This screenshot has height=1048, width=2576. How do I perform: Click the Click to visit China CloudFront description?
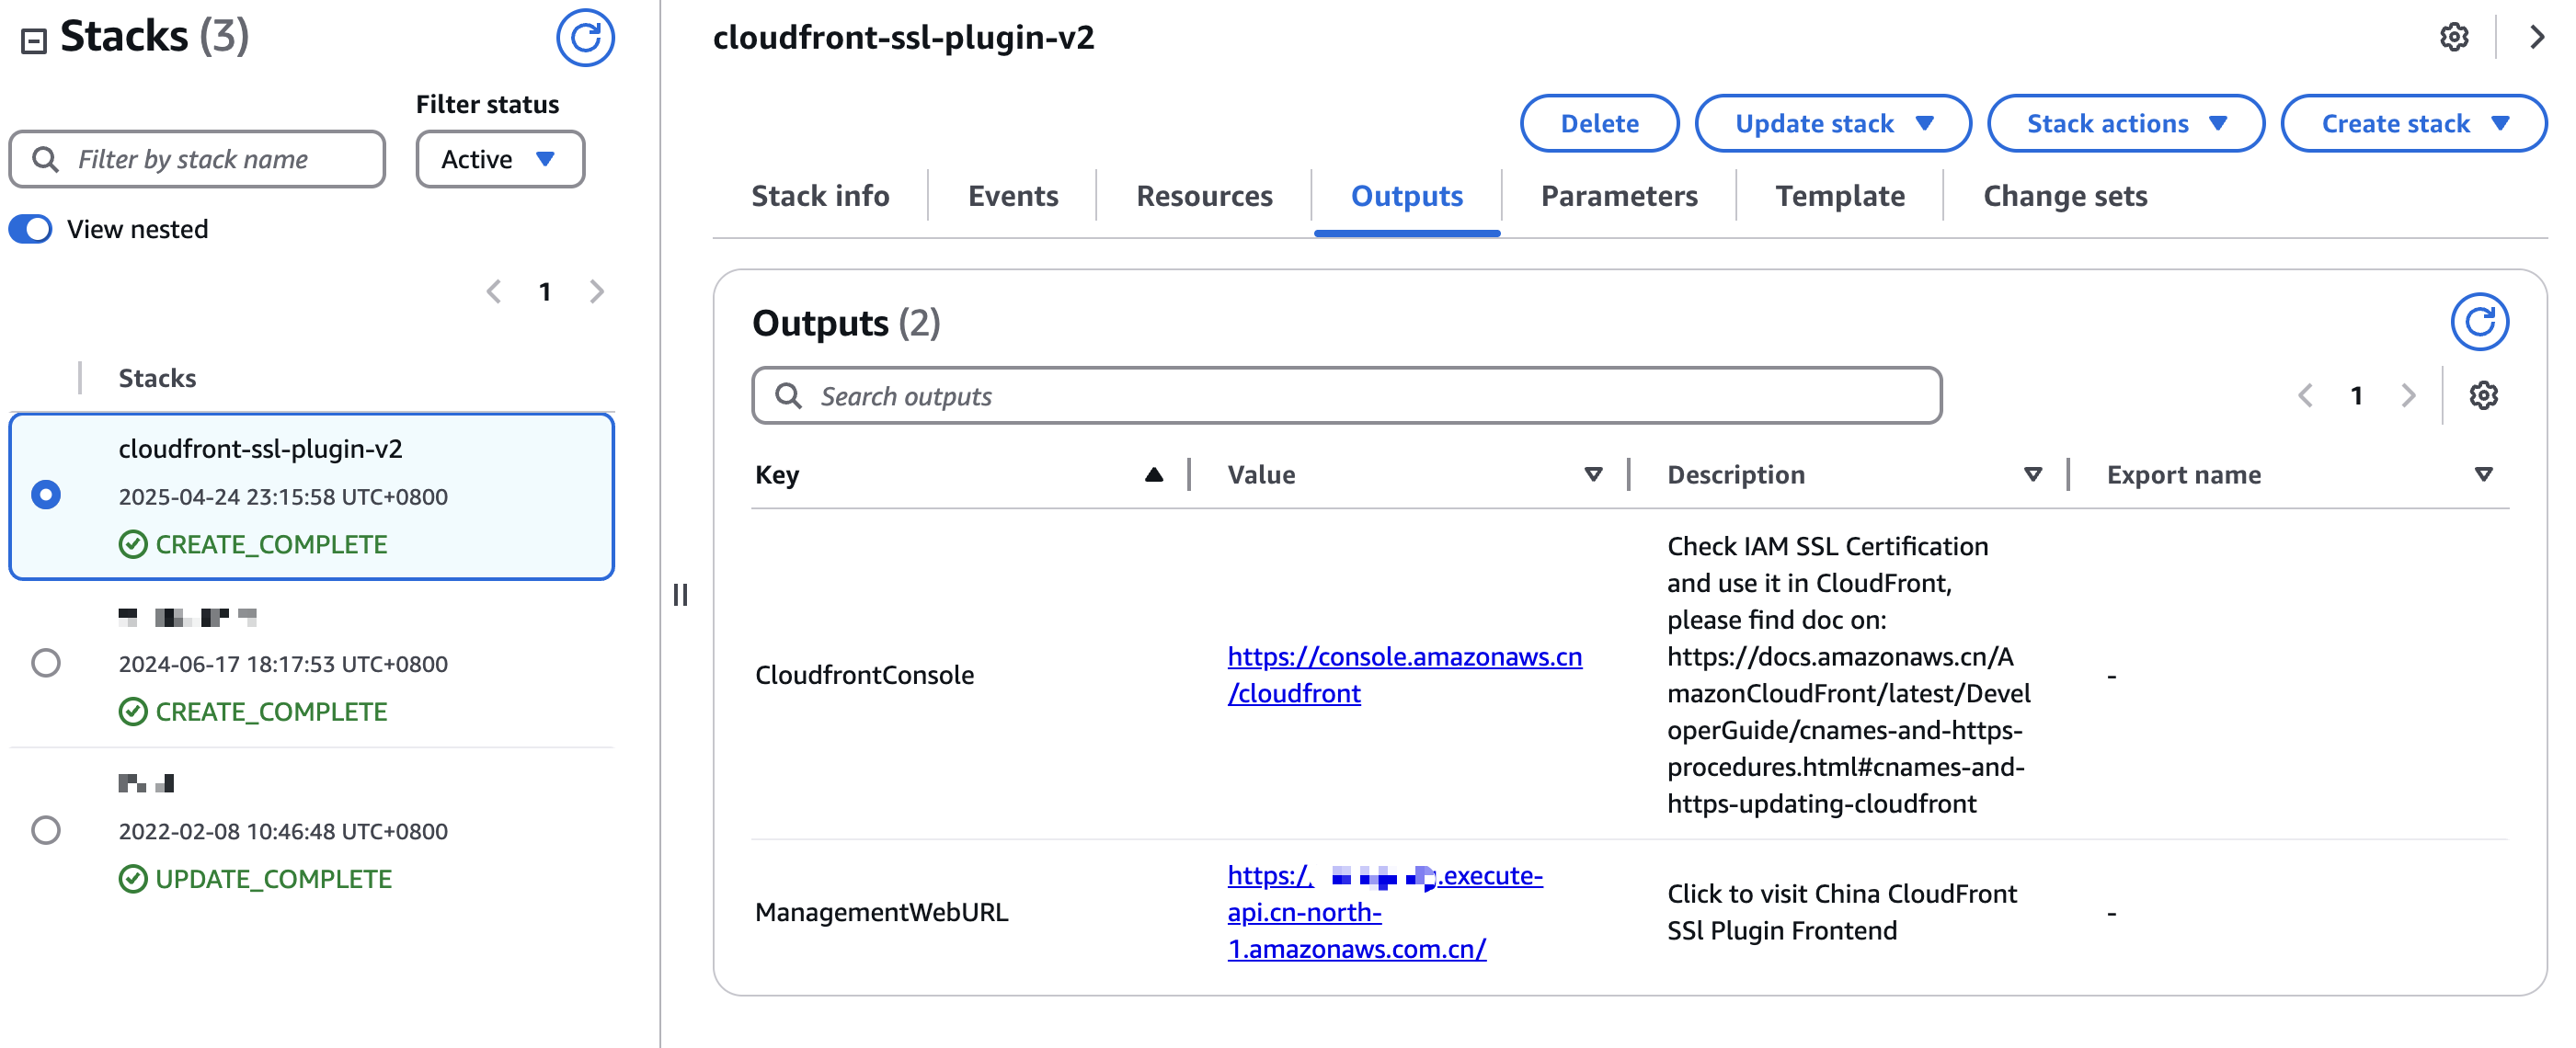[x=1841, y=912]
